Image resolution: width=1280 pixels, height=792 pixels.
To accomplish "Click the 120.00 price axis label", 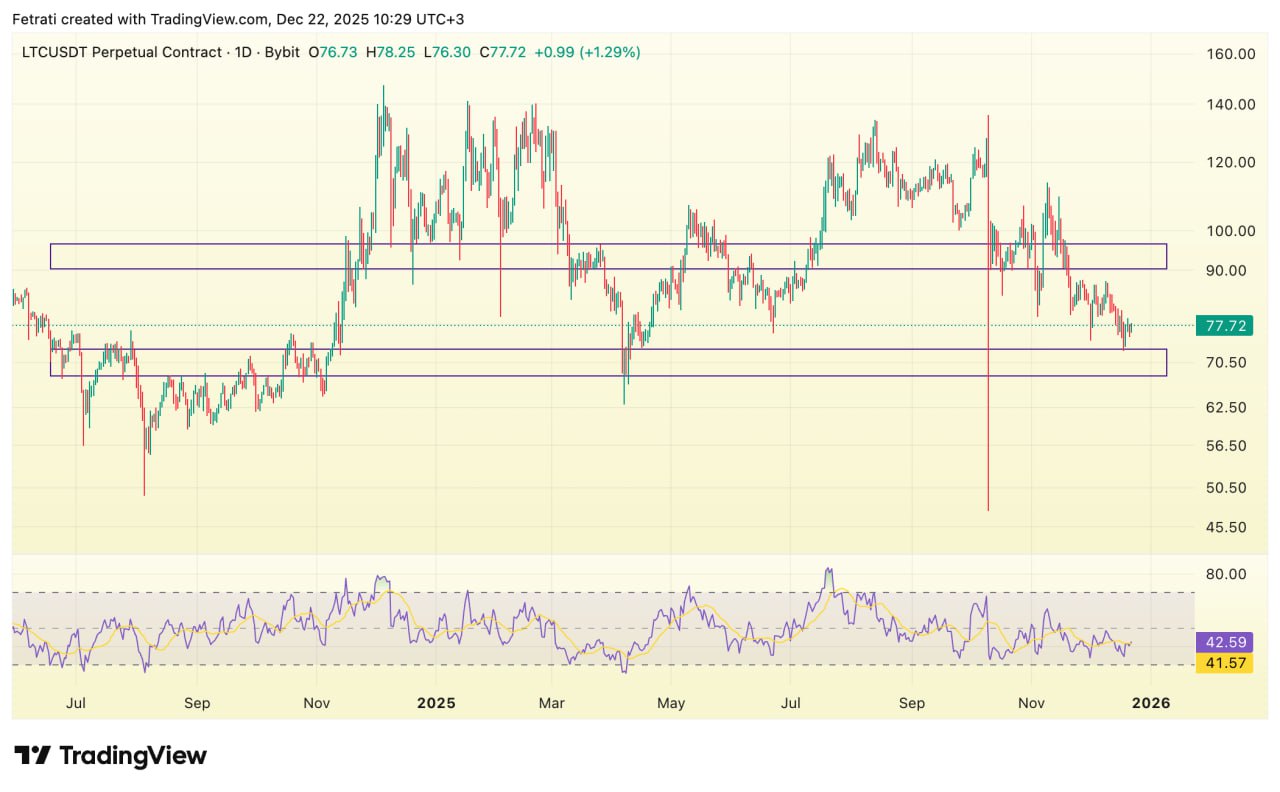I will tap(1230, 162).
